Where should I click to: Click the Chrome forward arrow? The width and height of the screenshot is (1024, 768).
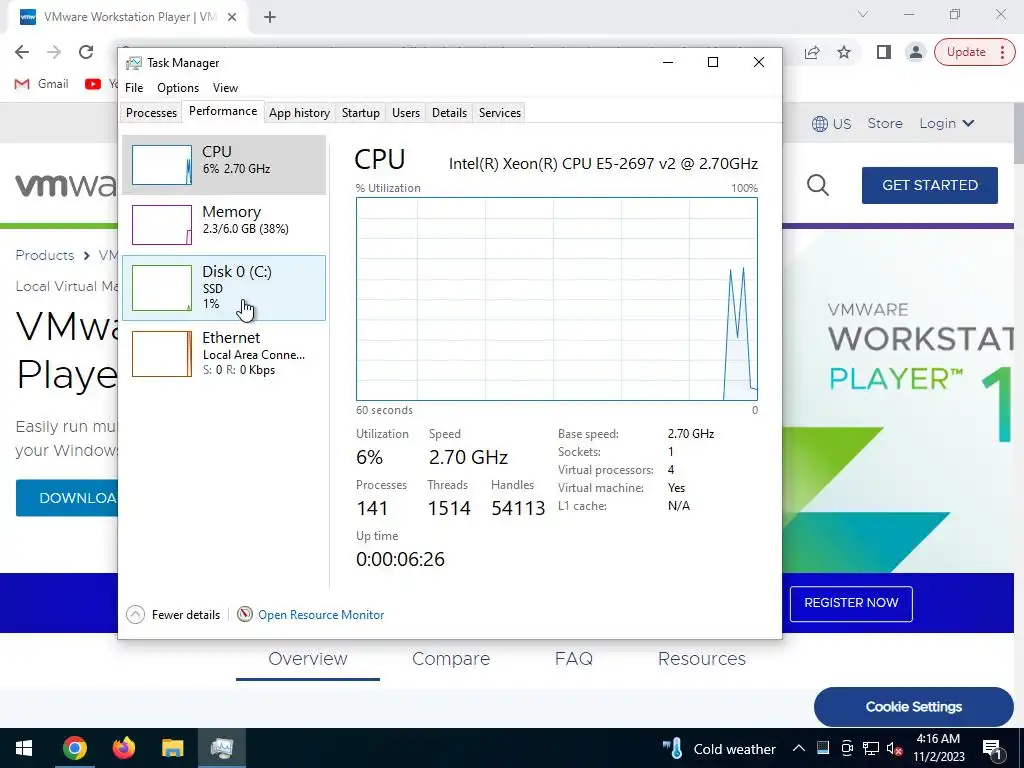pyautogui.click(x=54, y=52)
